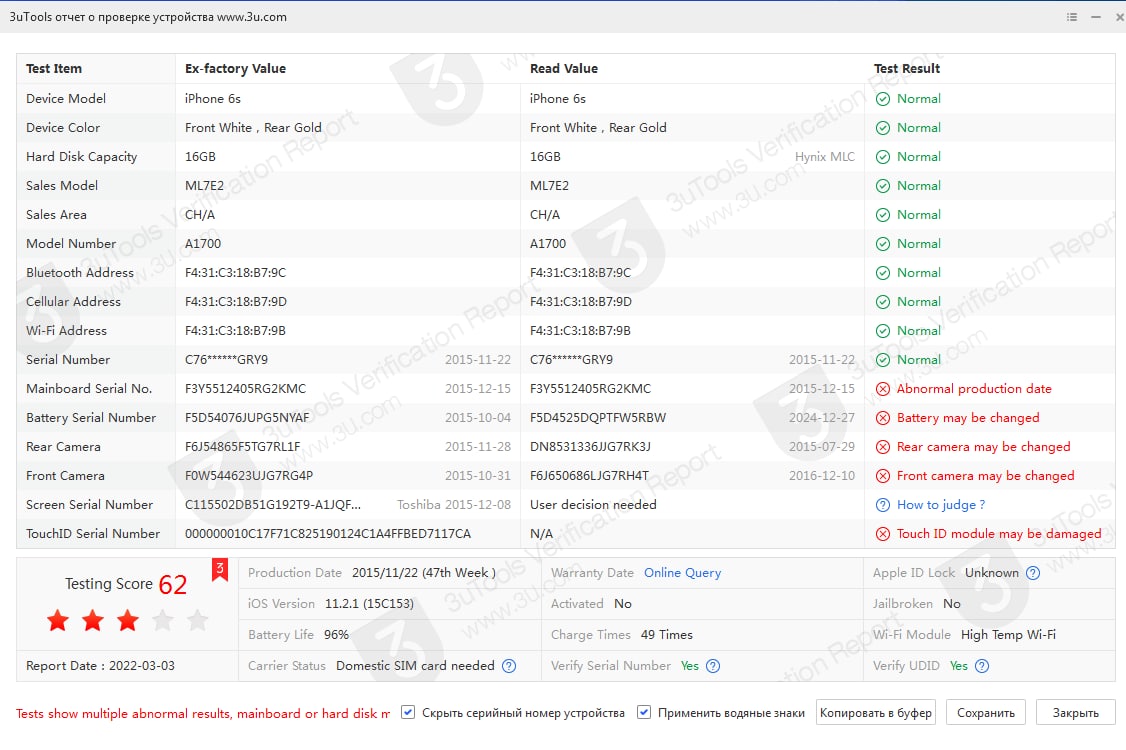The image size is (1126, 750).
Task: Click the 'Read Value' column header
Action: 564,69
